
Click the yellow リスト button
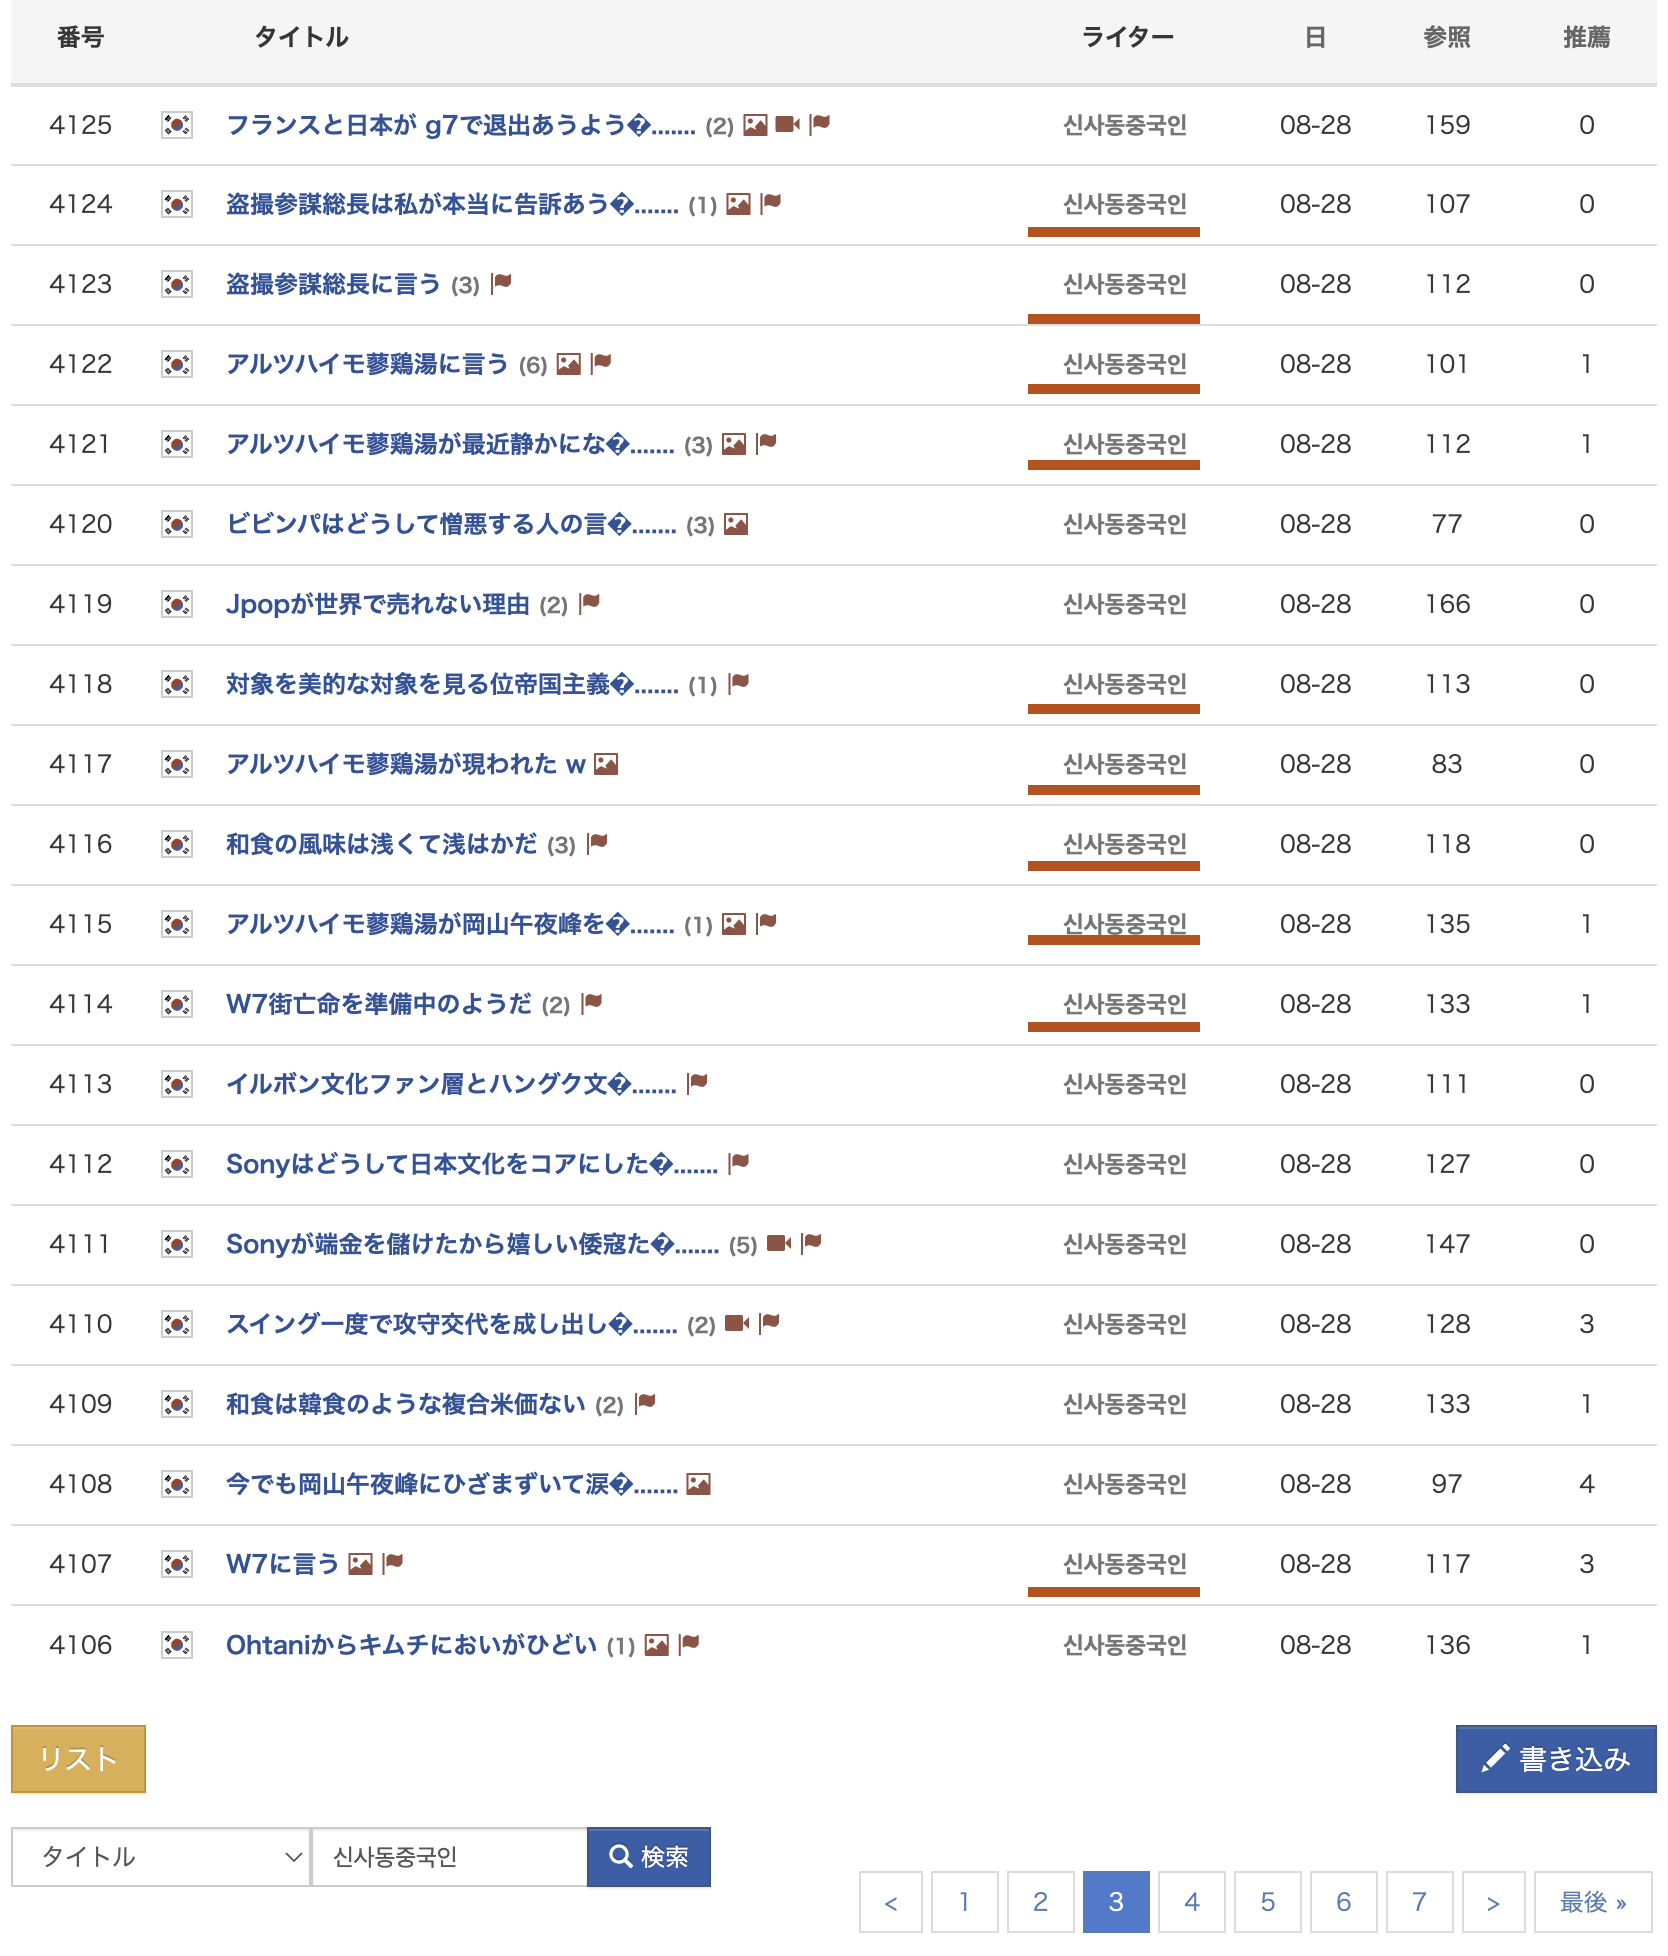point(78,1759)
